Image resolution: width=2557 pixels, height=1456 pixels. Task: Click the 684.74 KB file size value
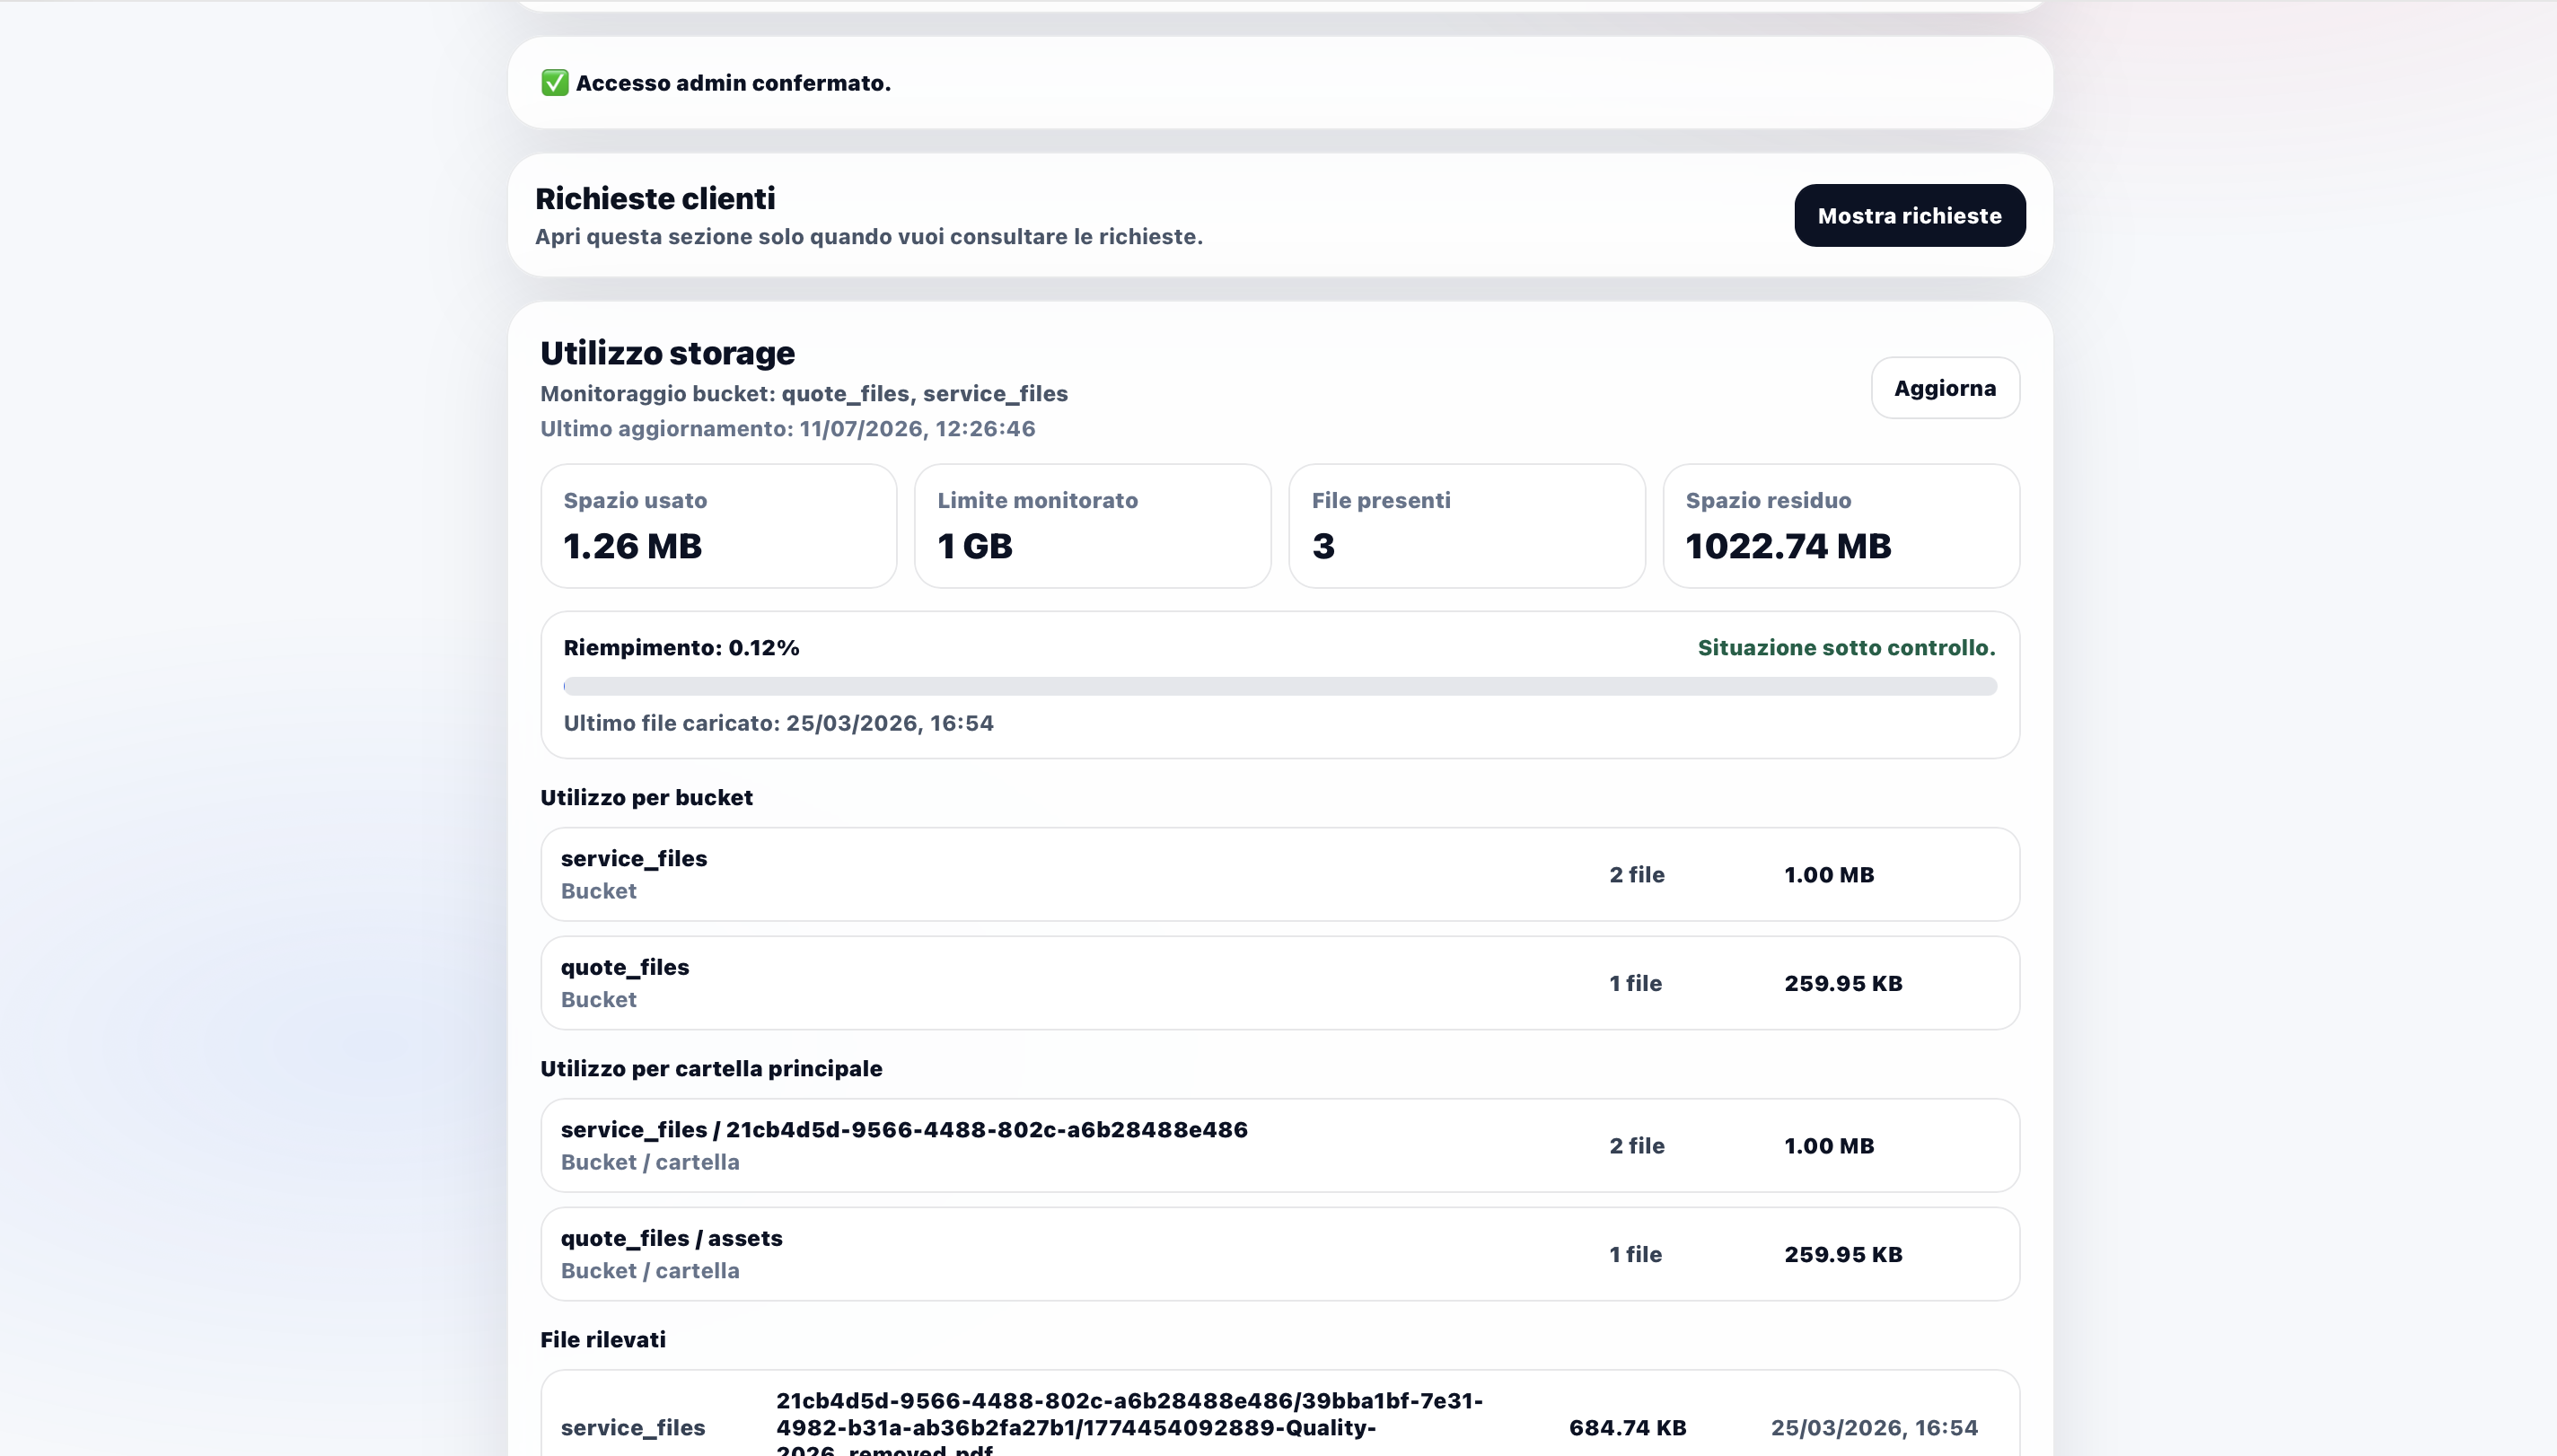pyautogui.click(x=1627, y=1428)
